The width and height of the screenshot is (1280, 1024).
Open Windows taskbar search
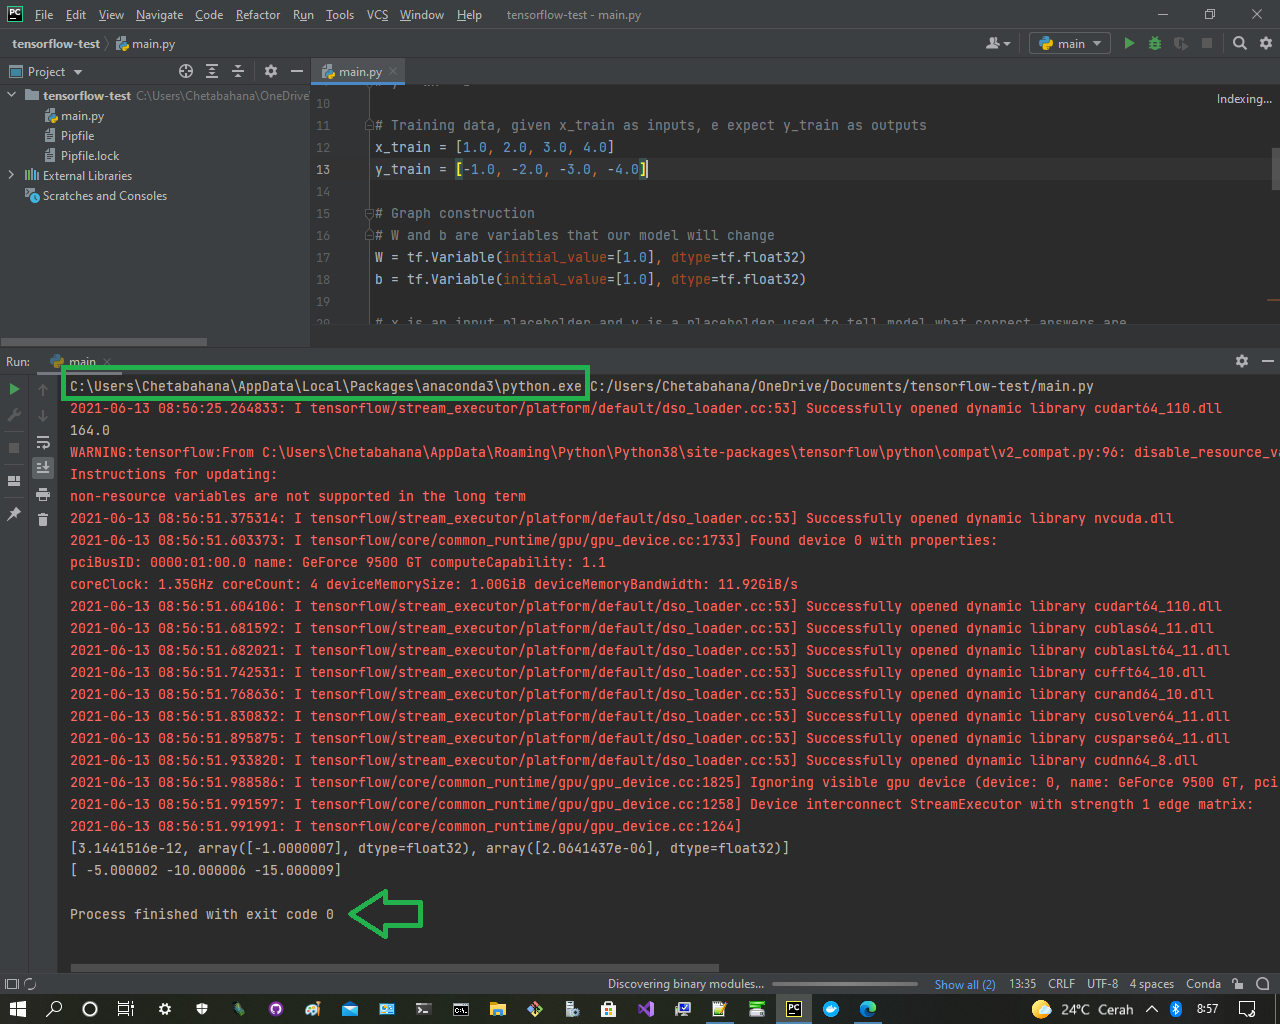54,1009
